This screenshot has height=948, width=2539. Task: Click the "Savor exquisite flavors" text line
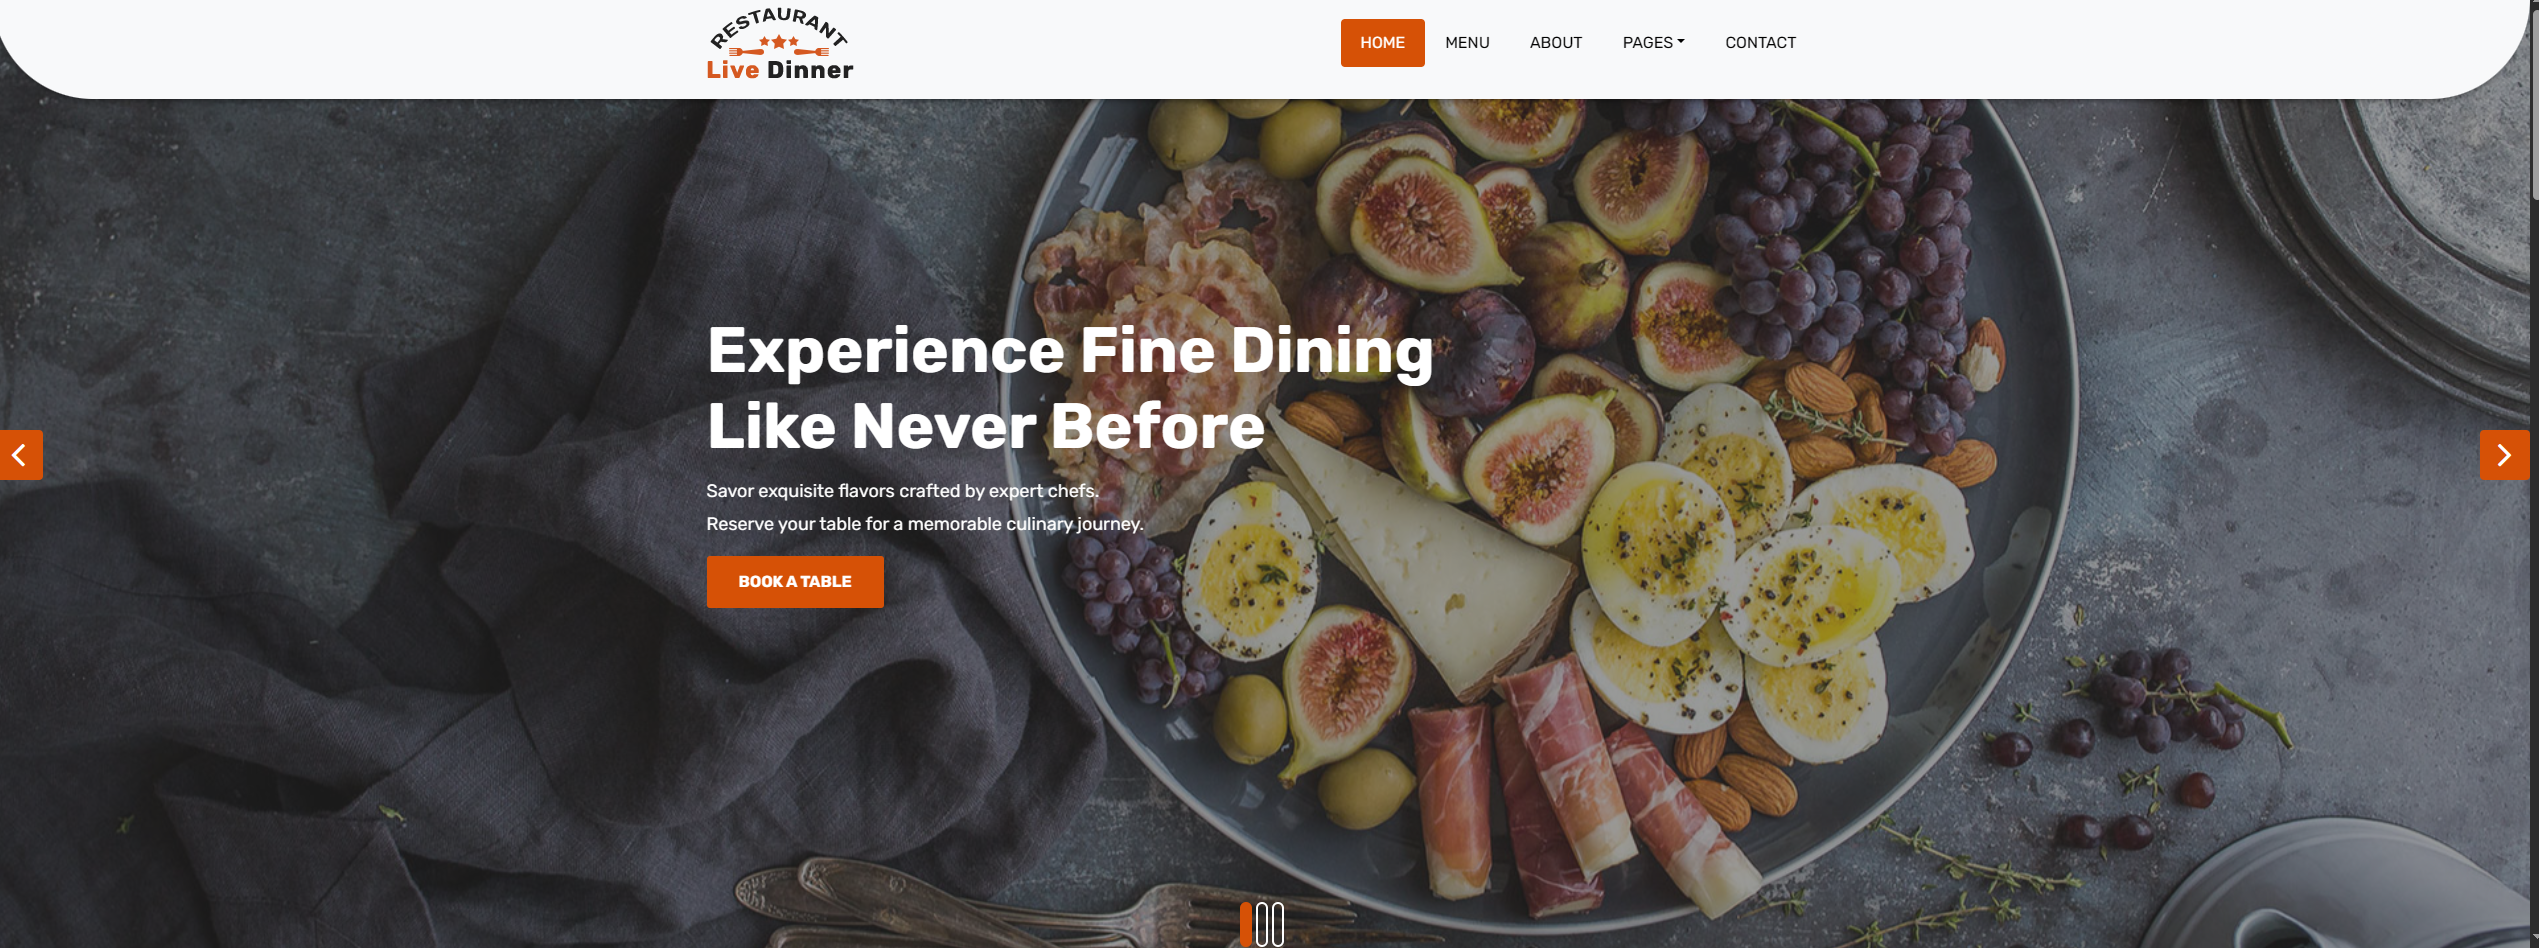(902, 491)
